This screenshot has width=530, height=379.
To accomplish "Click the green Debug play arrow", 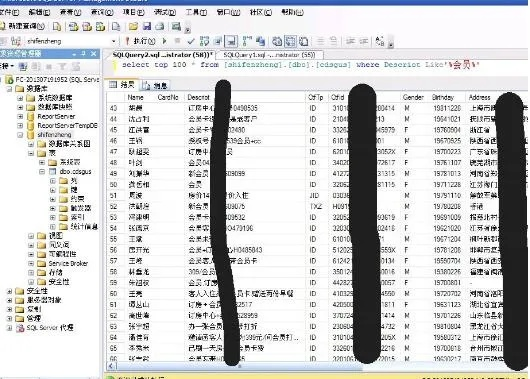I will [165, 41].
